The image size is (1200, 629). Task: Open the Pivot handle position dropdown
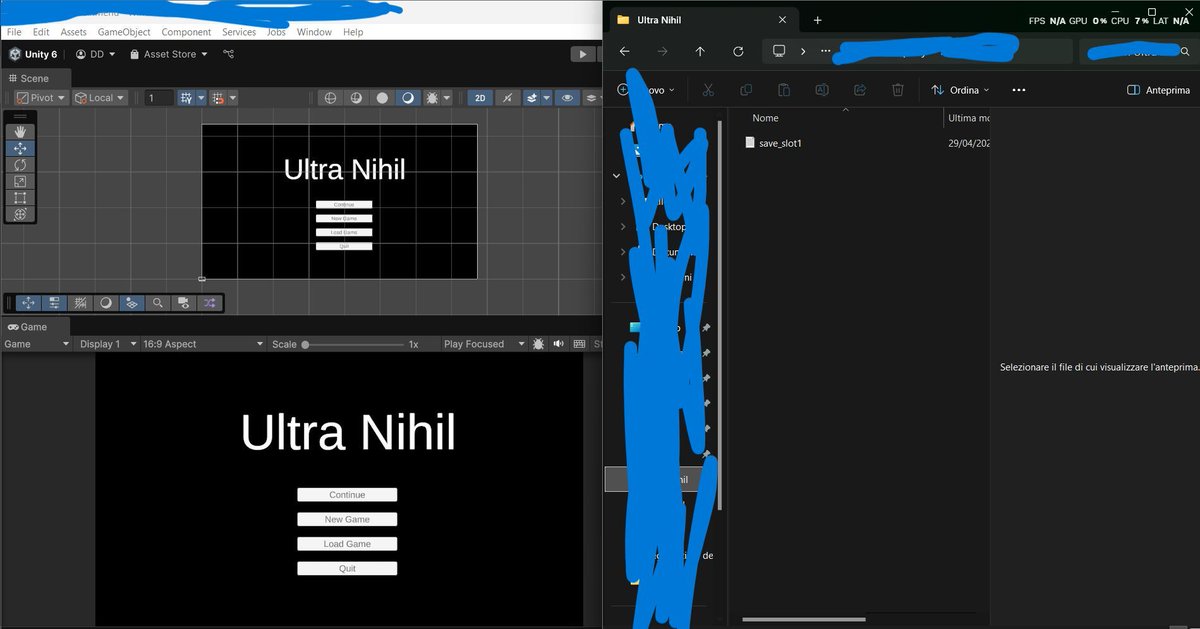42,98
